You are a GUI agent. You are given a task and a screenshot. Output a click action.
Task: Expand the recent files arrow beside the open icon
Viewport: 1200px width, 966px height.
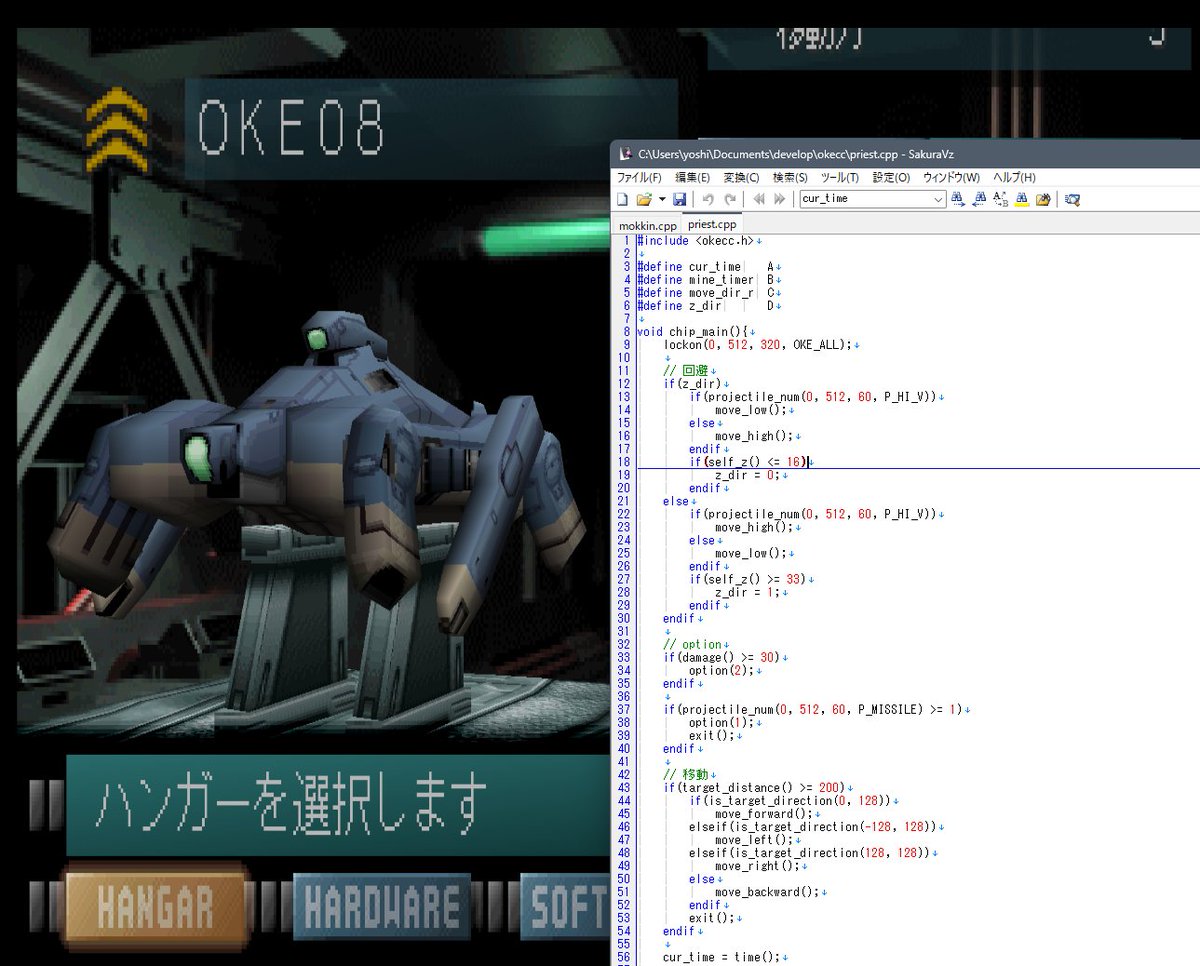click(x=661, y=199)
